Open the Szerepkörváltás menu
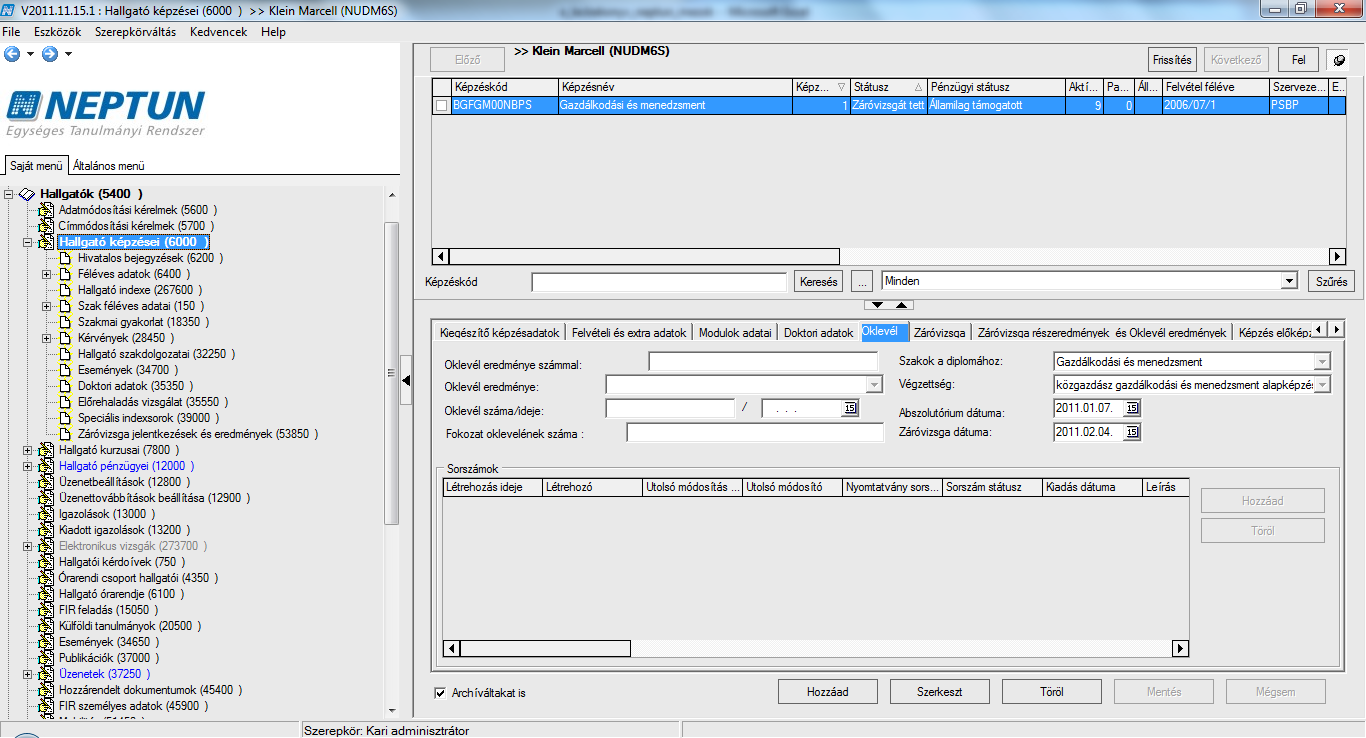The width and height of the screenshot is (1366, 738). point(135,32)
